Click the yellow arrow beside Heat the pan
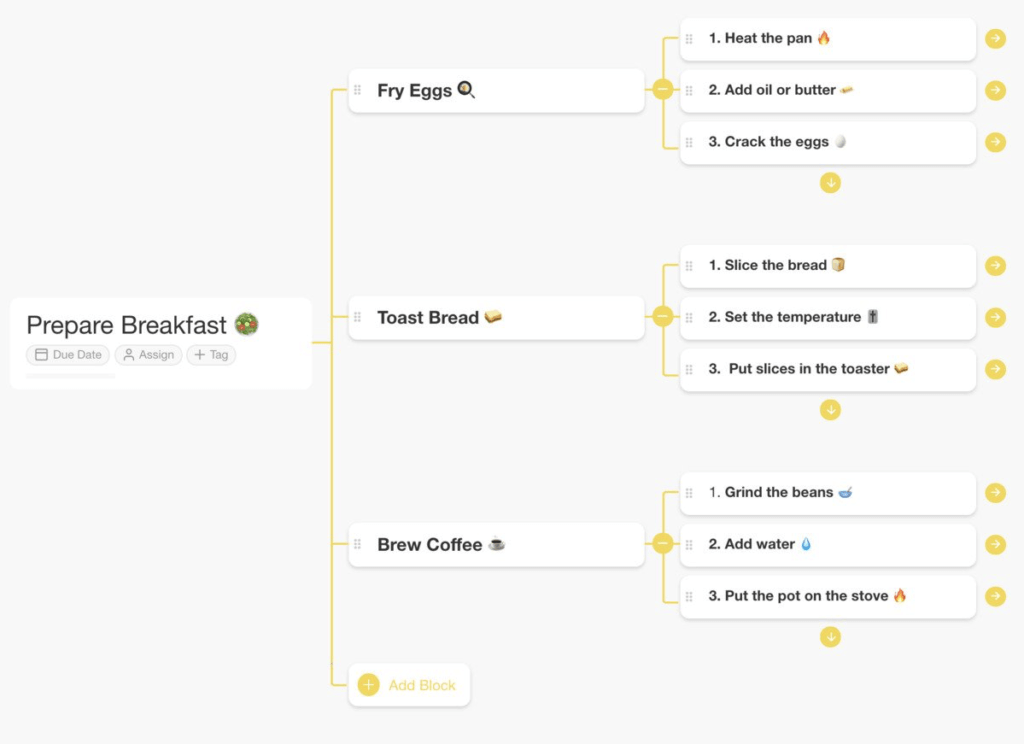Image resolution: width=1024 pixels, height=744 pixels. pyautogui.click(x=996, y=38)
